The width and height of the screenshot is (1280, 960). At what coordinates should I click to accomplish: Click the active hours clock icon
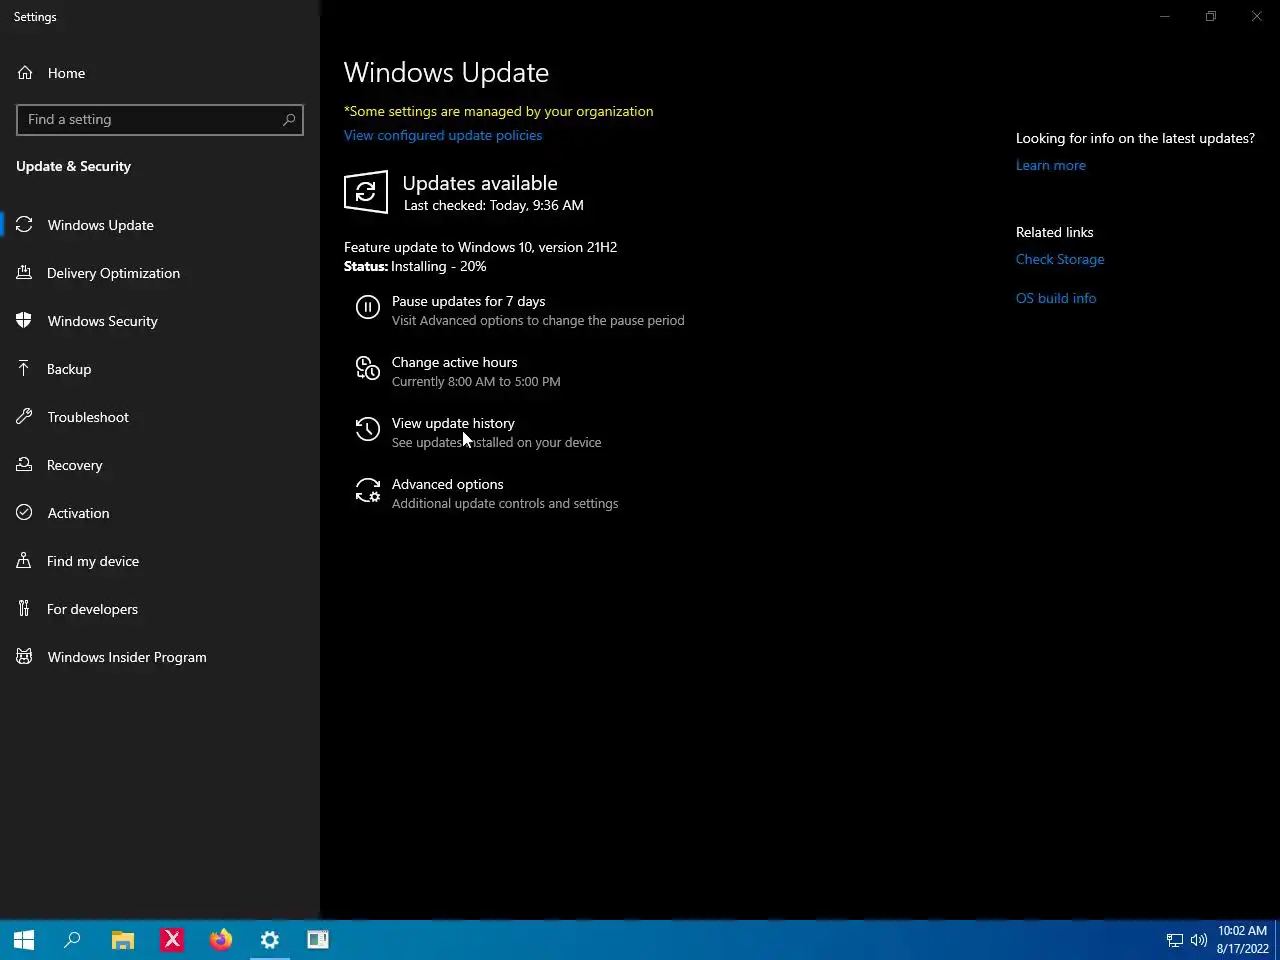[x=368, y=369]
